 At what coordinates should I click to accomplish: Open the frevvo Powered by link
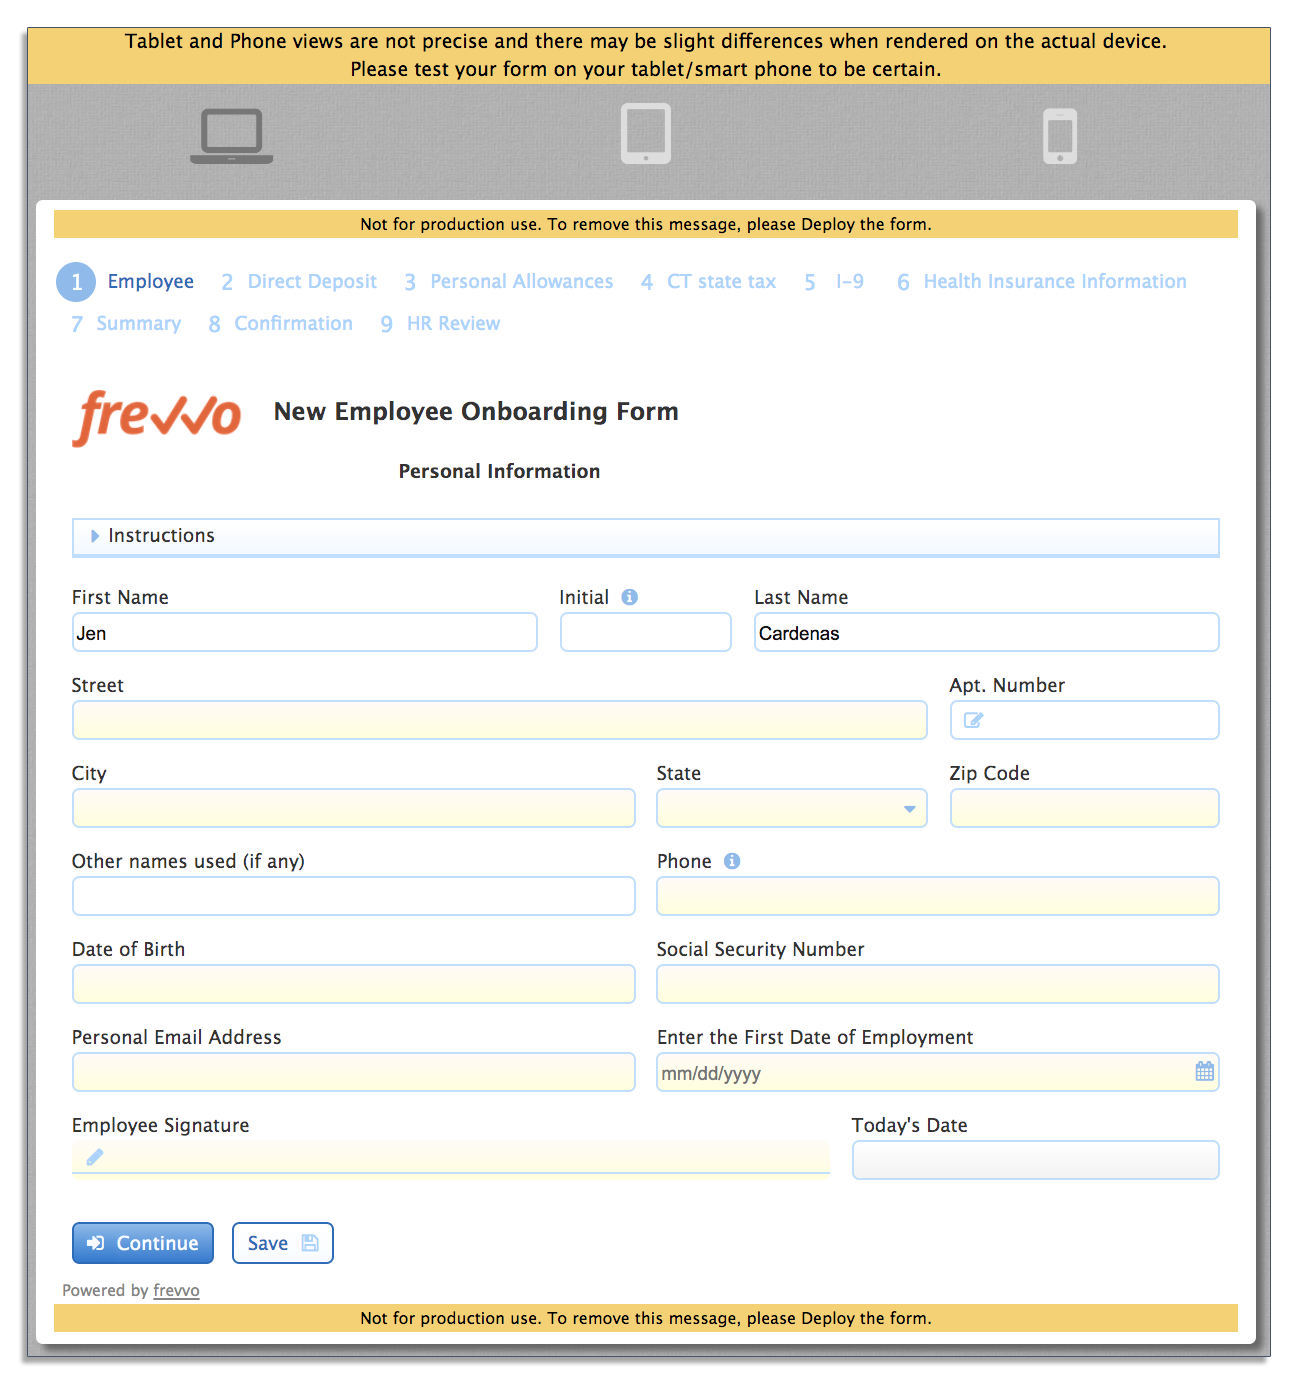click(x=176, y=1291)
